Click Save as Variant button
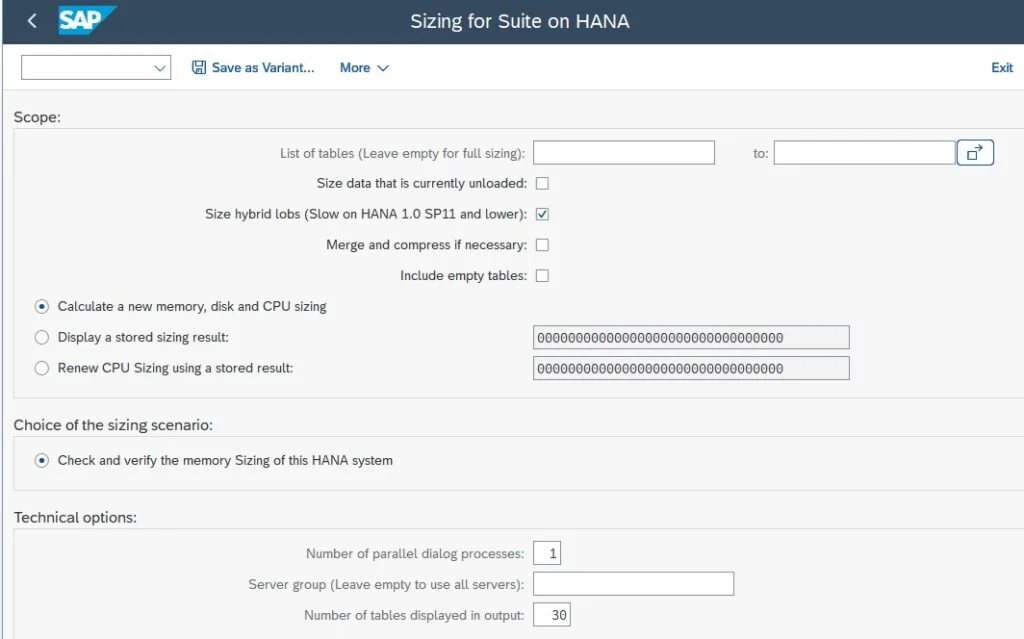The image size is (1024, 639). [x=253, y=67]
